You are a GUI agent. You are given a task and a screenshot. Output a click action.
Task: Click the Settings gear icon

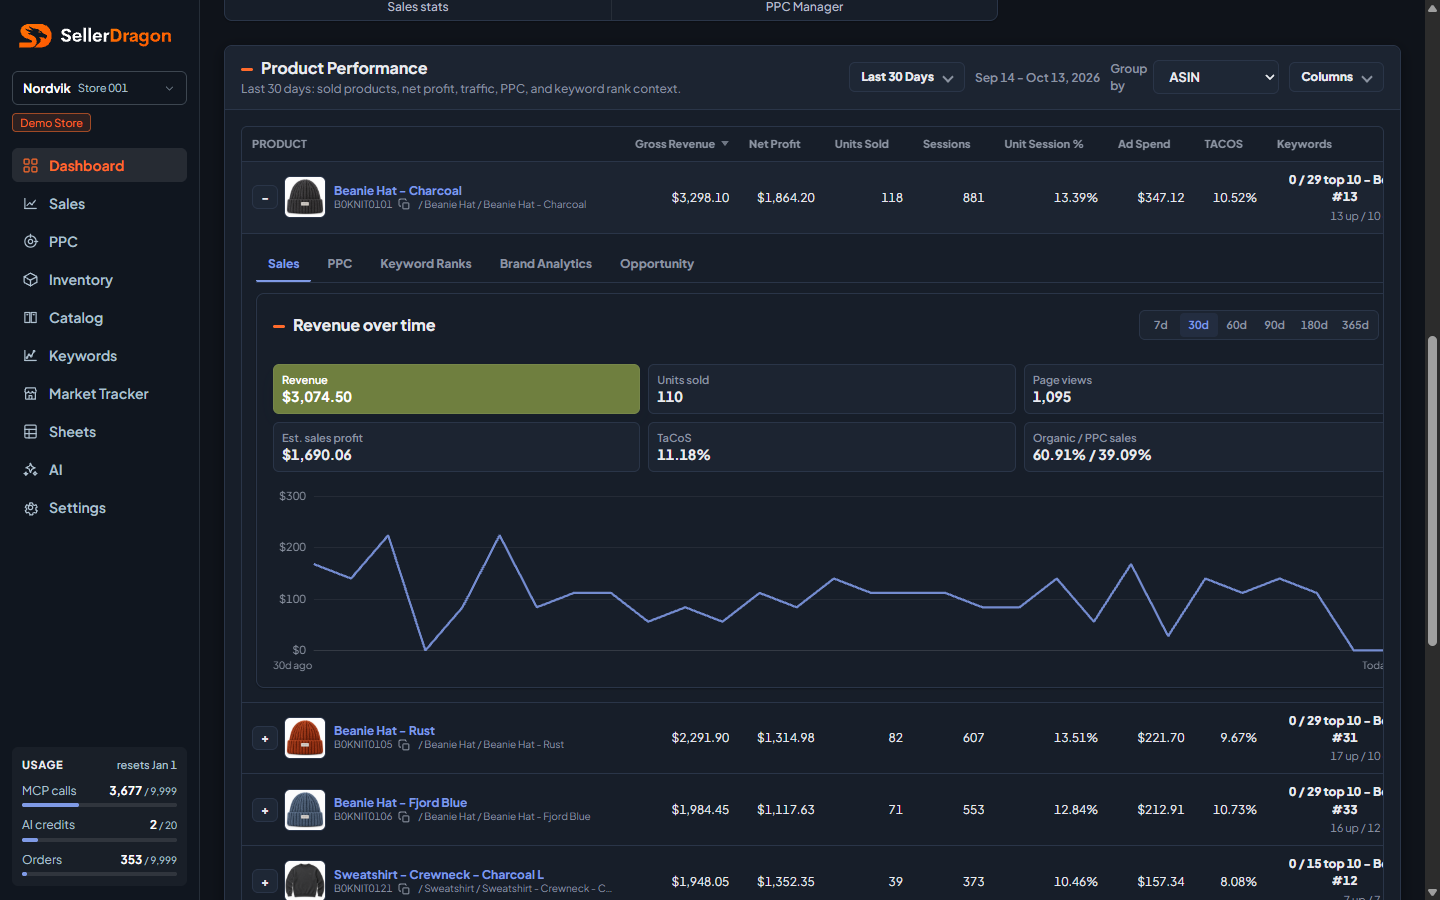(x=30, y=508)
